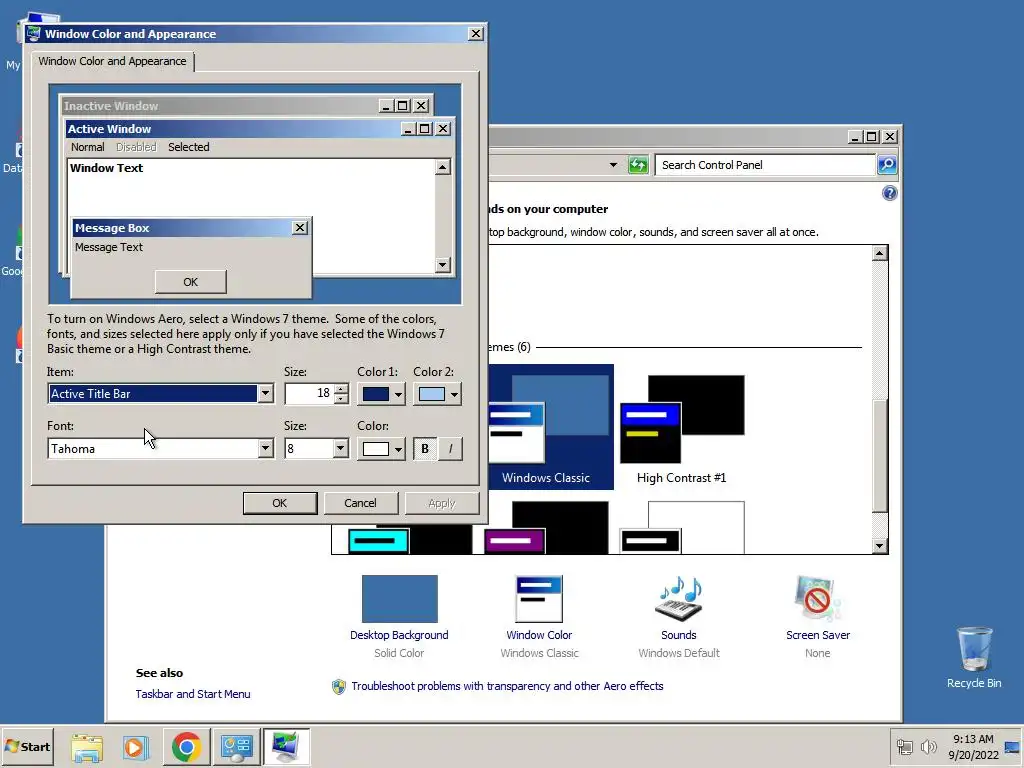
Task: Click the network icon in the system tray
Action: 904,746
